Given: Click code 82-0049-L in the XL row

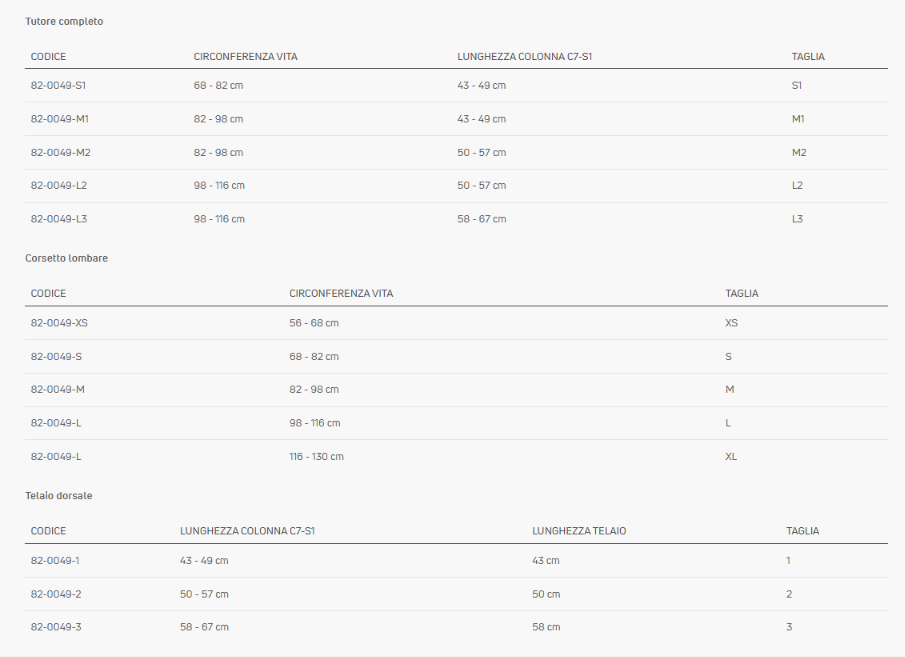Looking at the screenshot, I should [56, 456].
